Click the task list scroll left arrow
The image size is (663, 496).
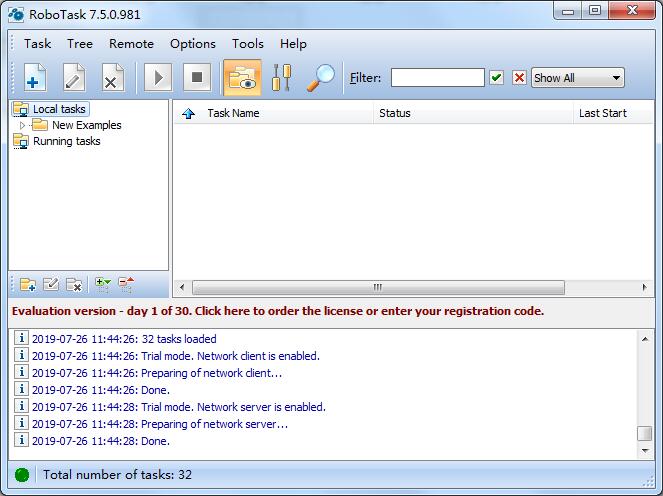182,288
